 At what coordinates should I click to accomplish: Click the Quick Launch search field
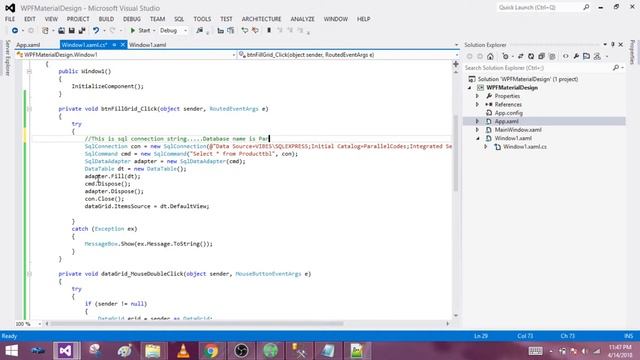pos(540,7)
